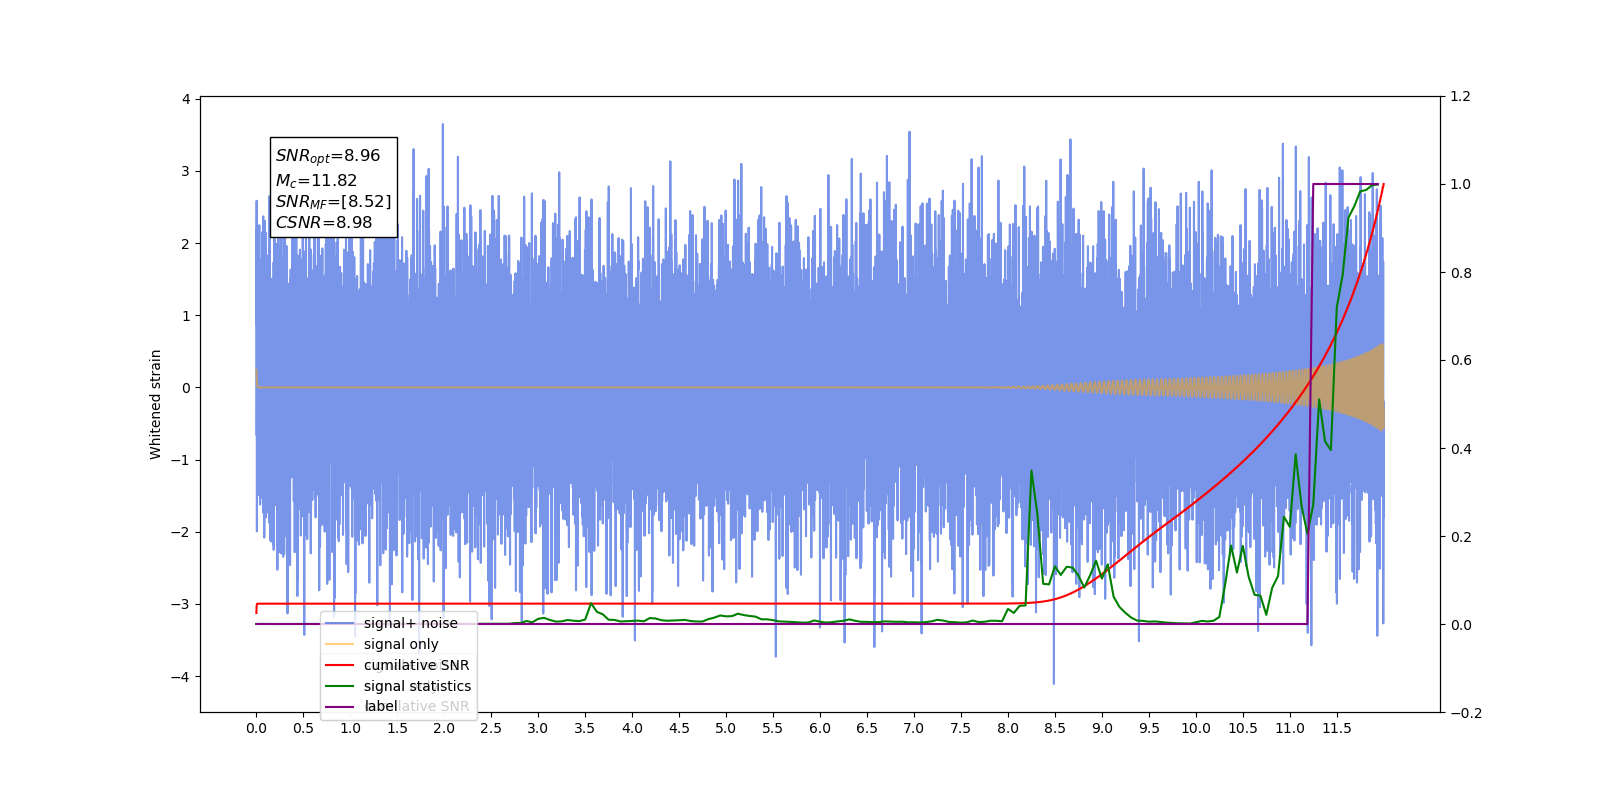The image size is (1600, 800).
Task: Click x-axis tick label 9.0
Action: [1102, 728]
